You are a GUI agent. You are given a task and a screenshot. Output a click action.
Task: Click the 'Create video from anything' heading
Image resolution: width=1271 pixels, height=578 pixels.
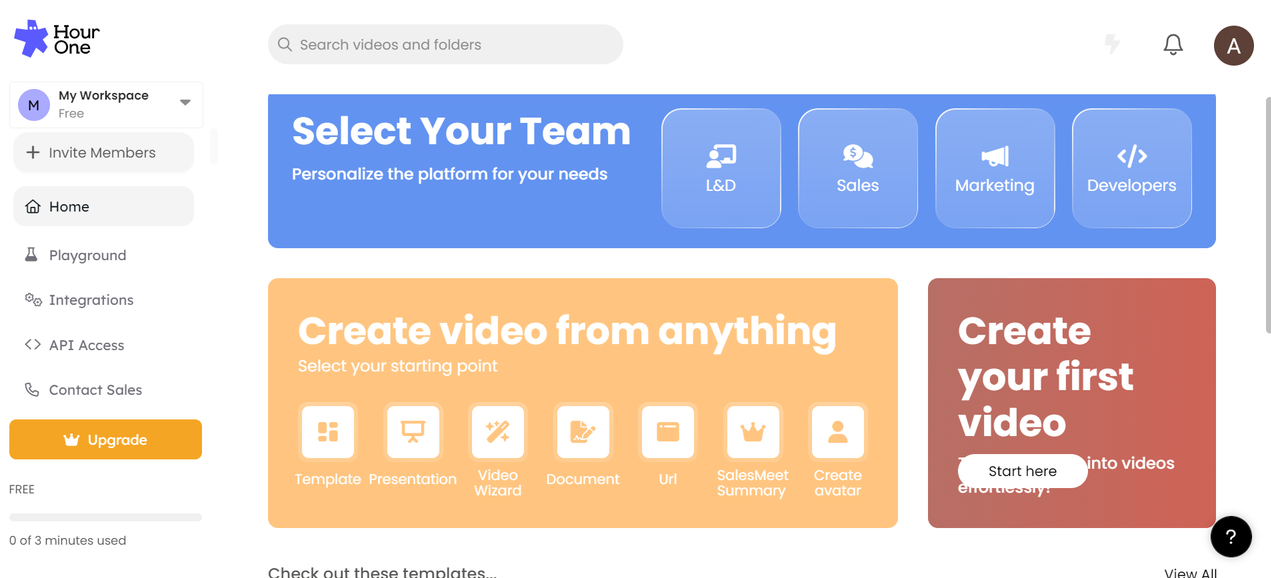click(x=567, y=331)
